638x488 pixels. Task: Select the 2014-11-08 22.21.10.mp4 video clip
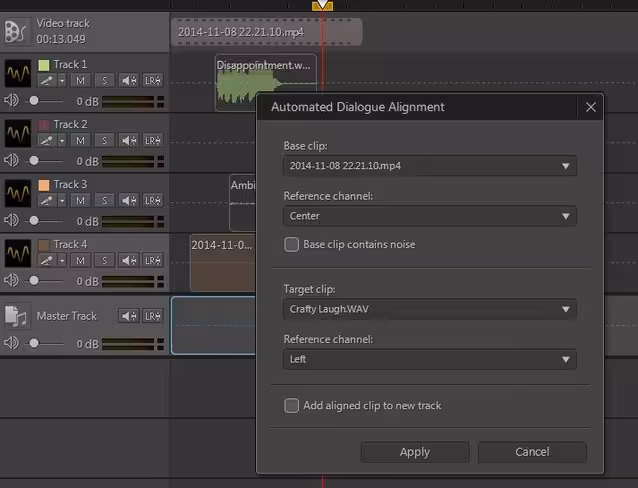(x=267, y=32)
